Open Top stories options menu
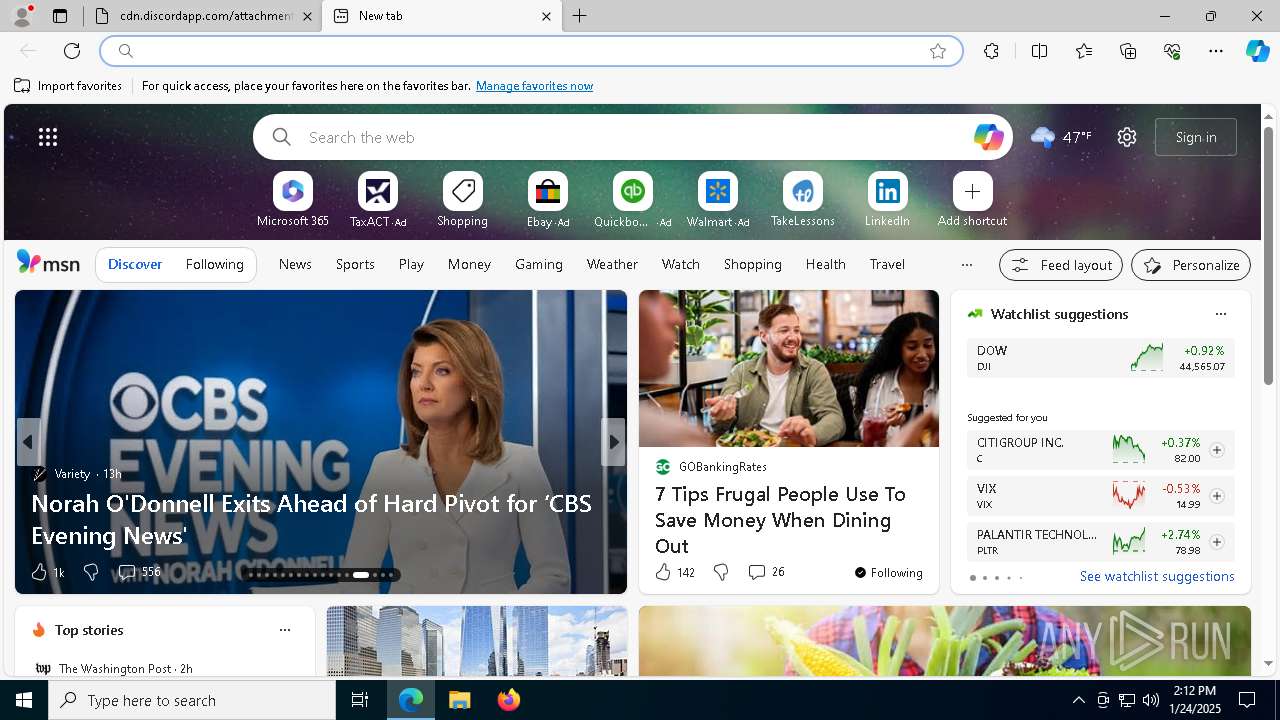The height and width of the screenshot is (720, 1280). point(285,630)
